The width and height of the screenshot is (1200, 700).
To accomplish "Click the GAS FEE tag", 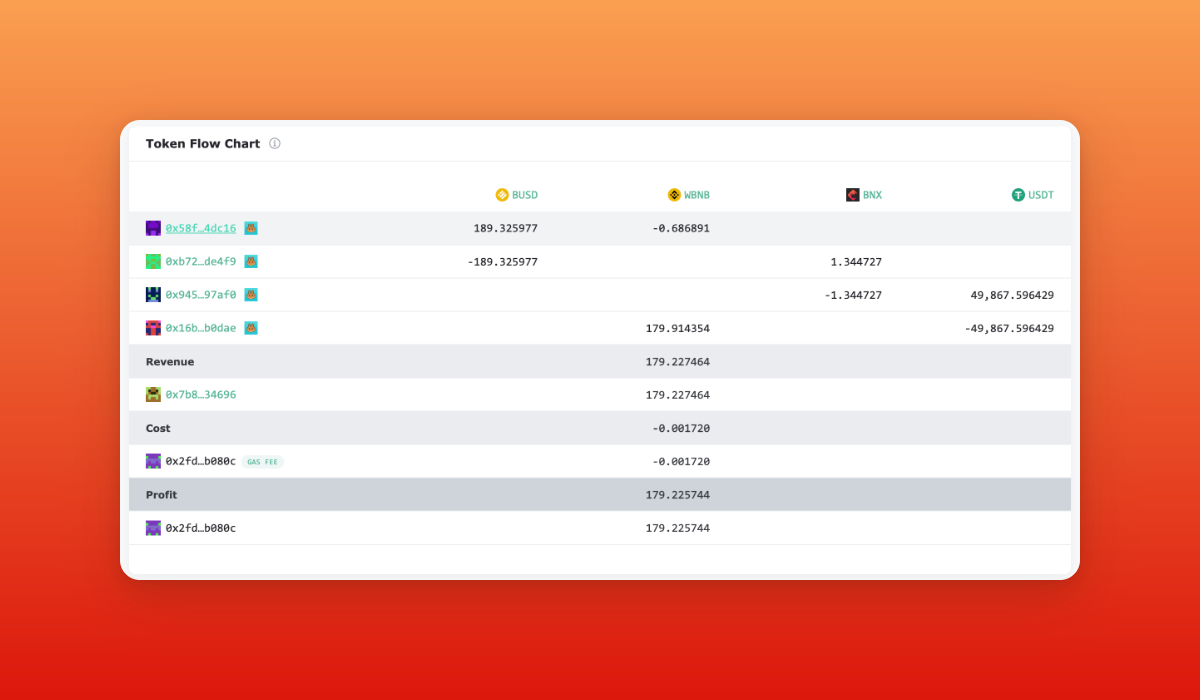I will pos(263,462).
